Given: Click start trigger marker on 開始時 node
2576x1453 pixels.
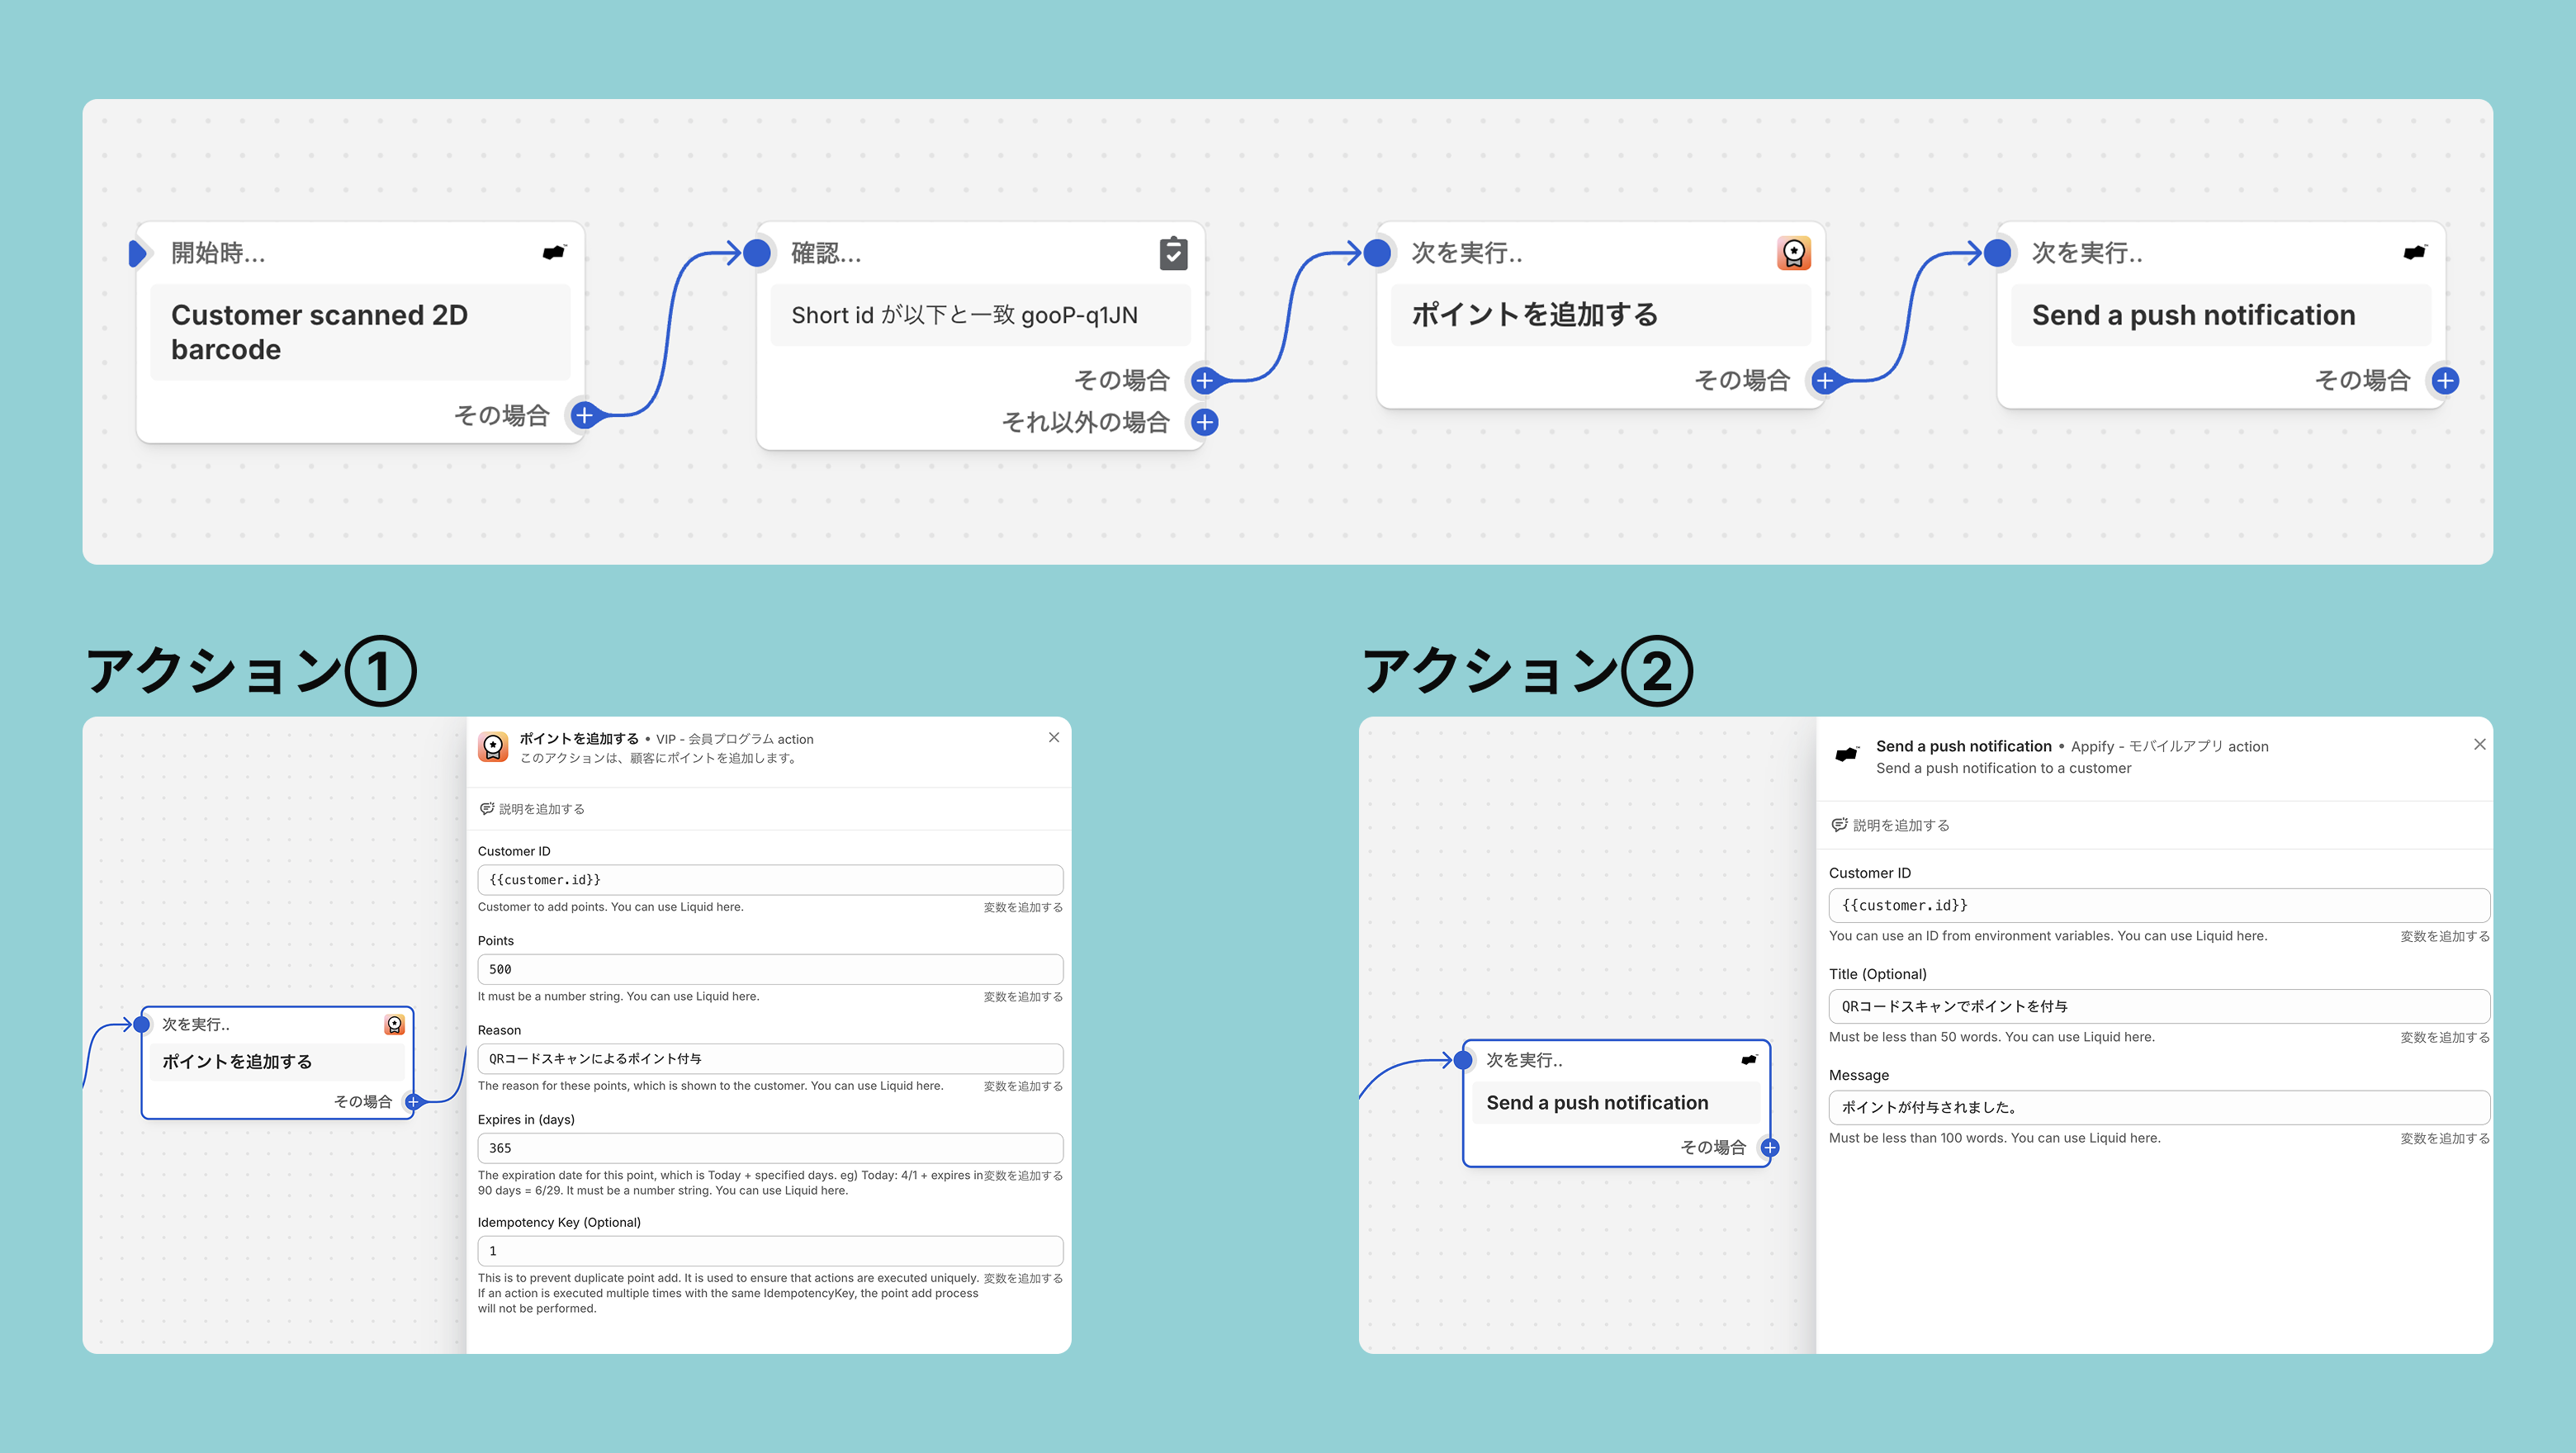Looking at the screenshot, I should pos(138,253).
